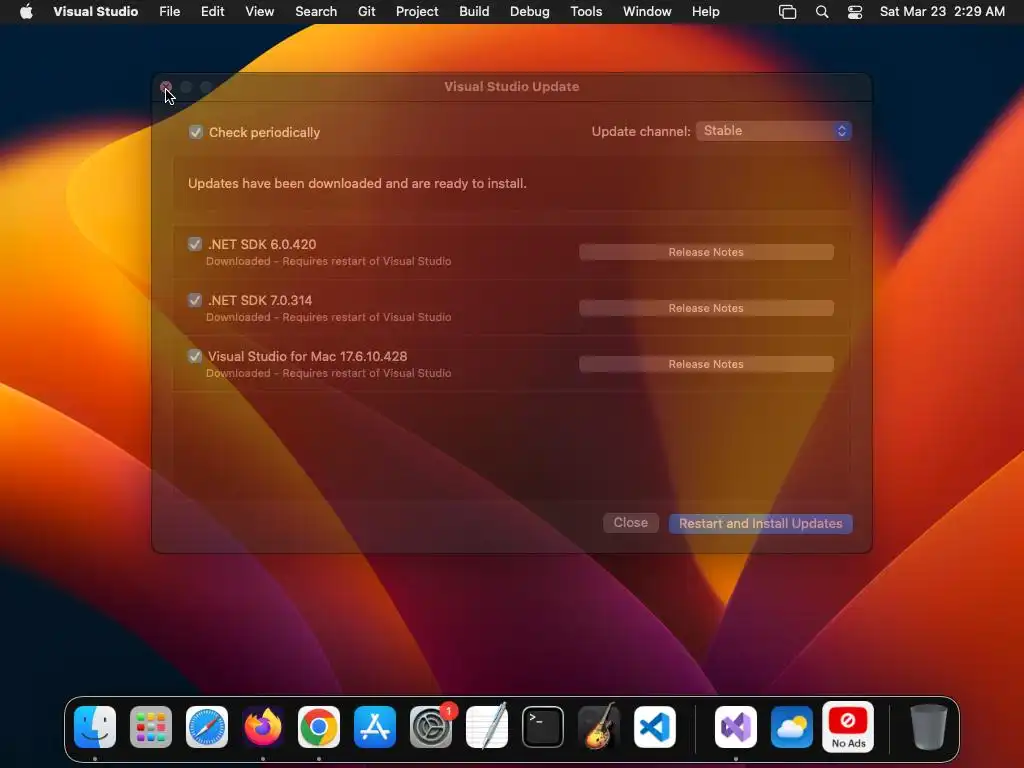Open the Trash in the dock
Viewport: 1024px width, 768px height.
(x=929, y=726)
